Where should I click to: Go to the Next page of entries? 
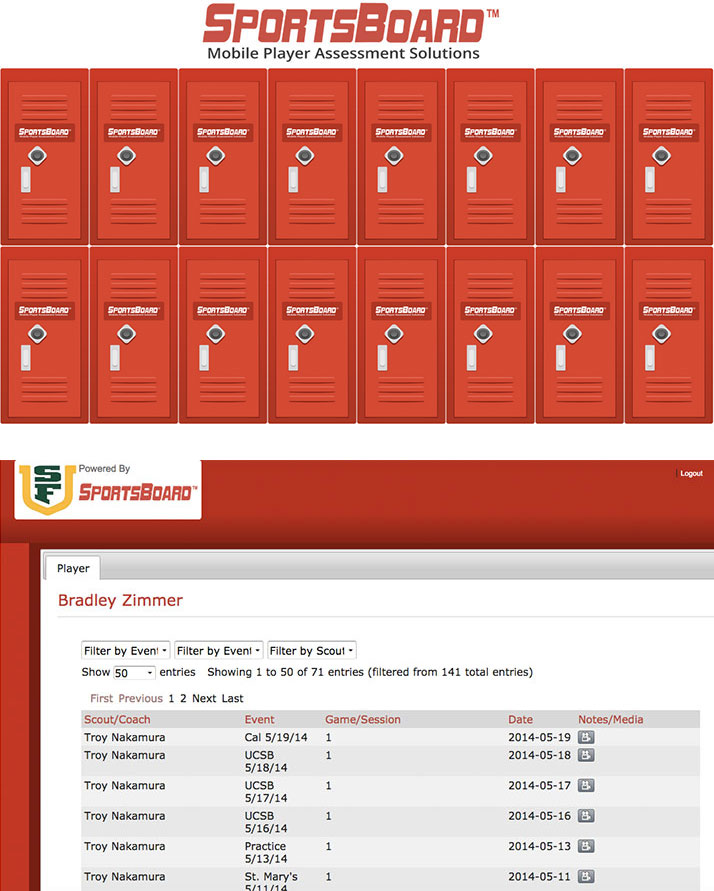pos(203,698)
